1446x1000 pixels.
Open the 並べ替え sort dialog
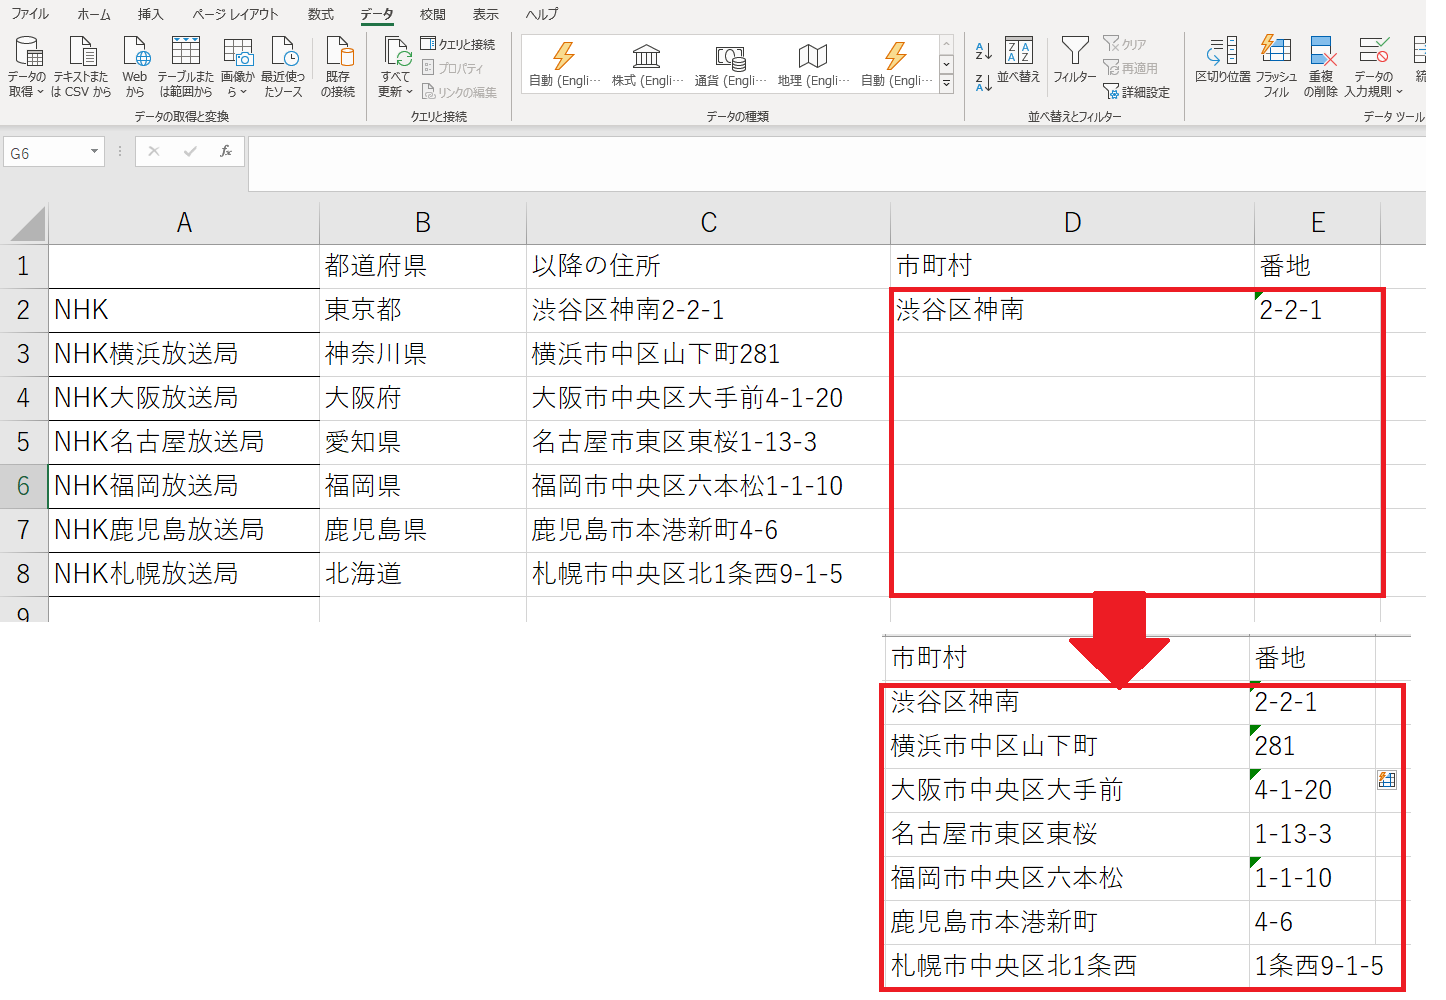point(1018,62)
